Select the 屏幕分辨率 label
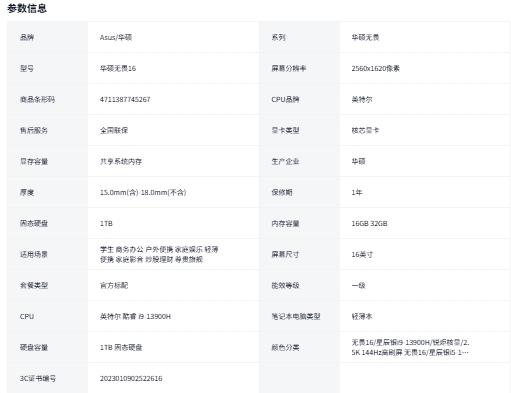 (x=289, y=68)
